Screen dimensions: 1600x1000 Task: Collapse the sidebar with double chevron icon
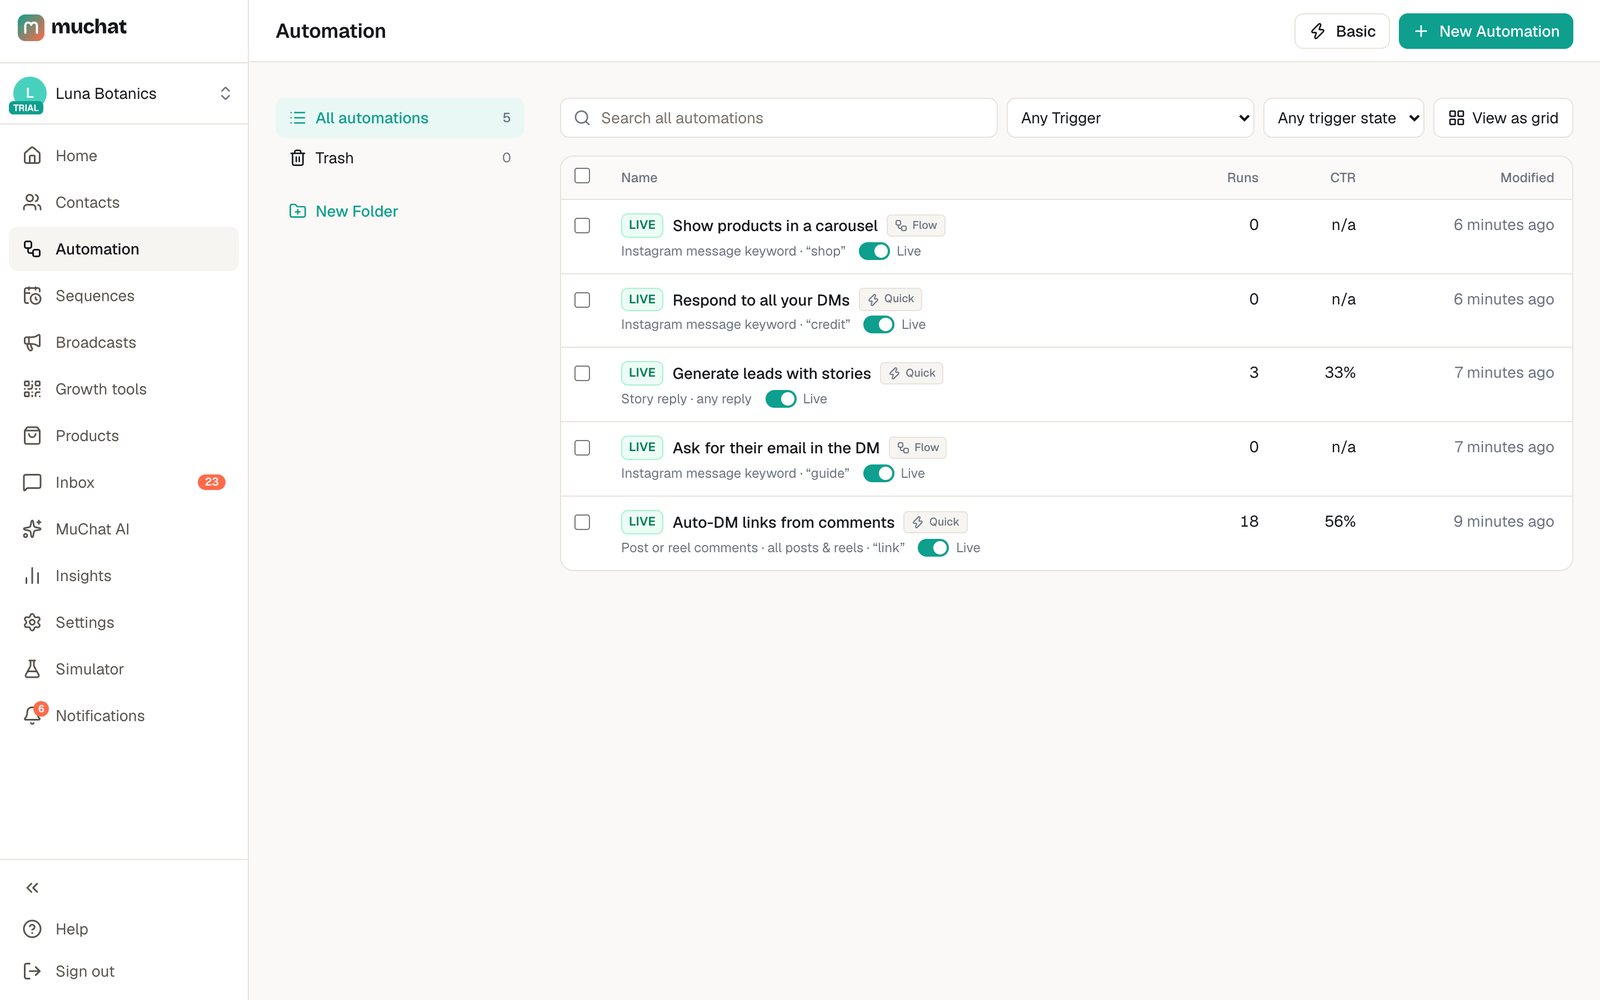pyautogui.click(x=32, y=888)
